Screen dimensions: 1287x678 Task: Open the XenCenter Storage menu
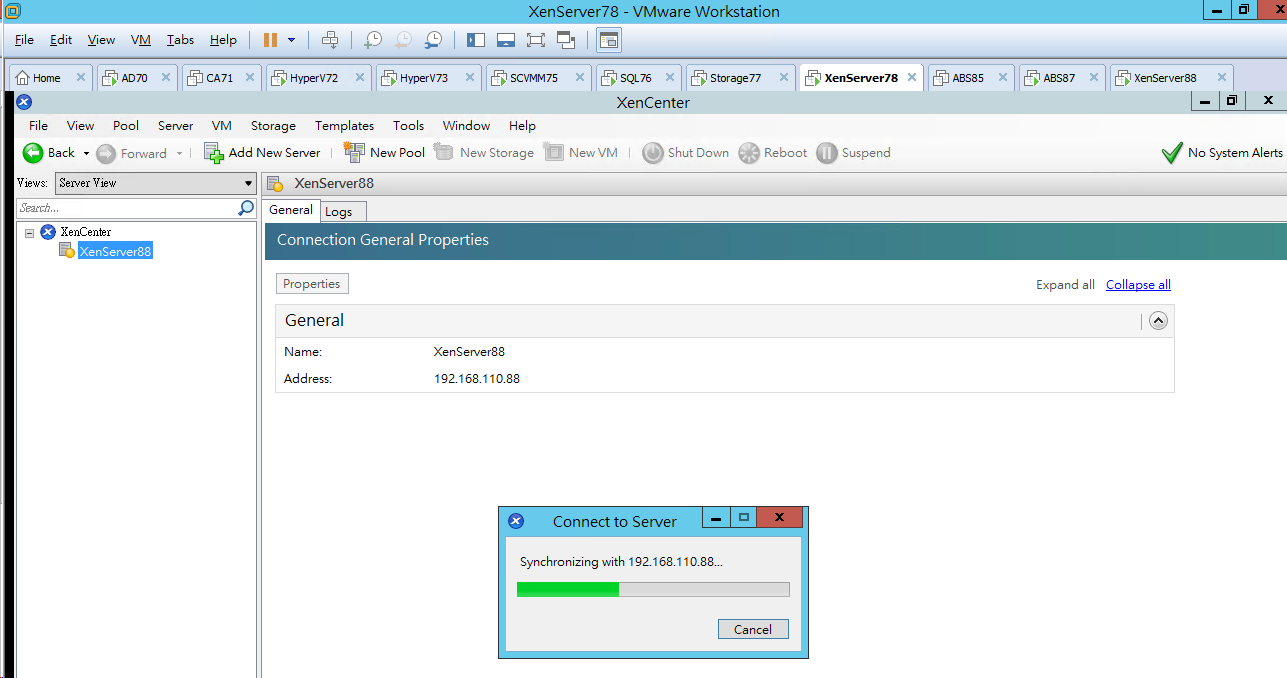pos(273,125)
